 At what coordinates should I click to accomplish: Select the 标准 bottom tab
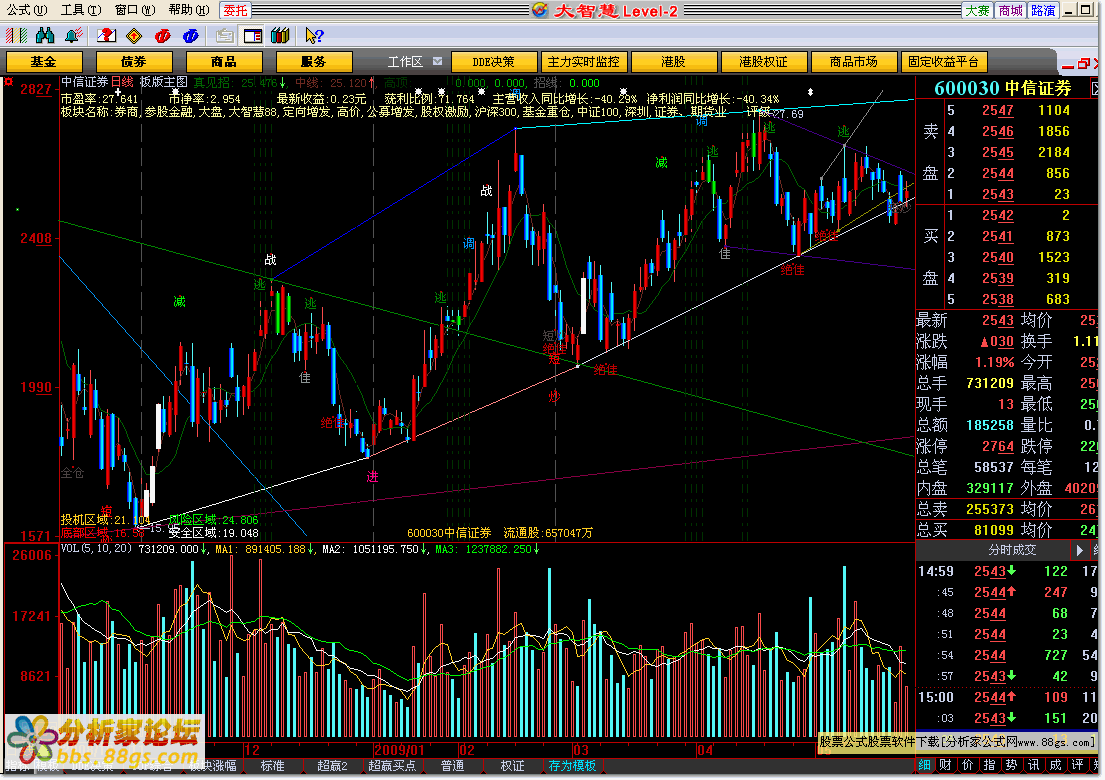click(273, 765)
